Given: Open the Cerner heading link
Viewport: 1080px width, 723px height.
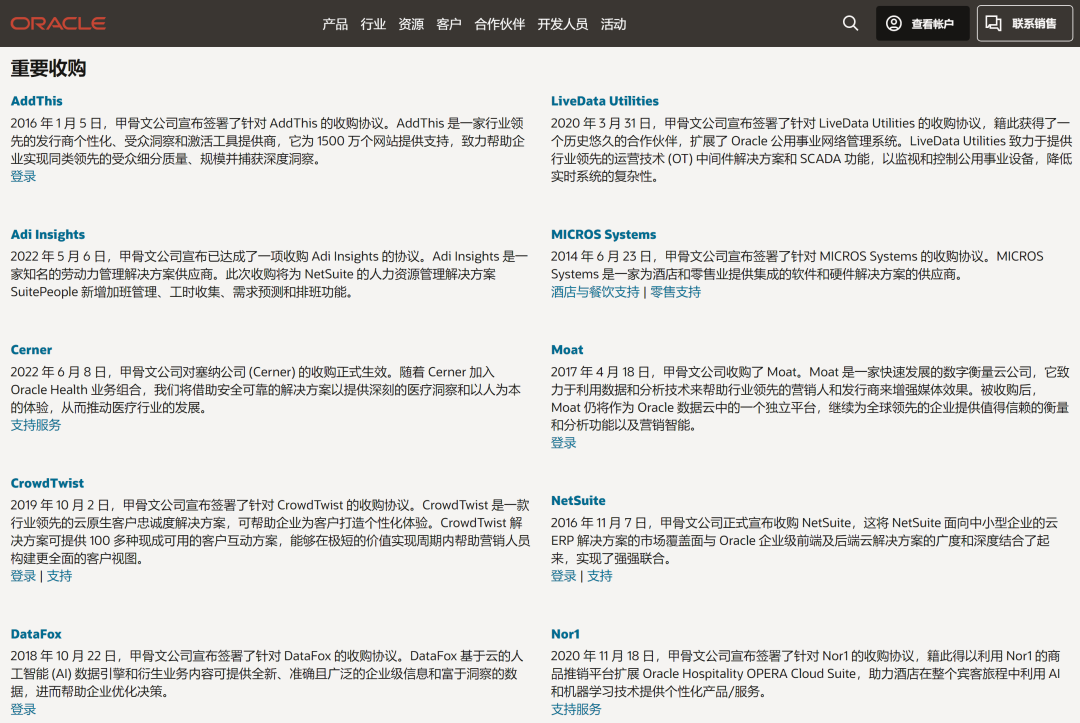Looking at the screenshot, I should [x=31, y=350].
